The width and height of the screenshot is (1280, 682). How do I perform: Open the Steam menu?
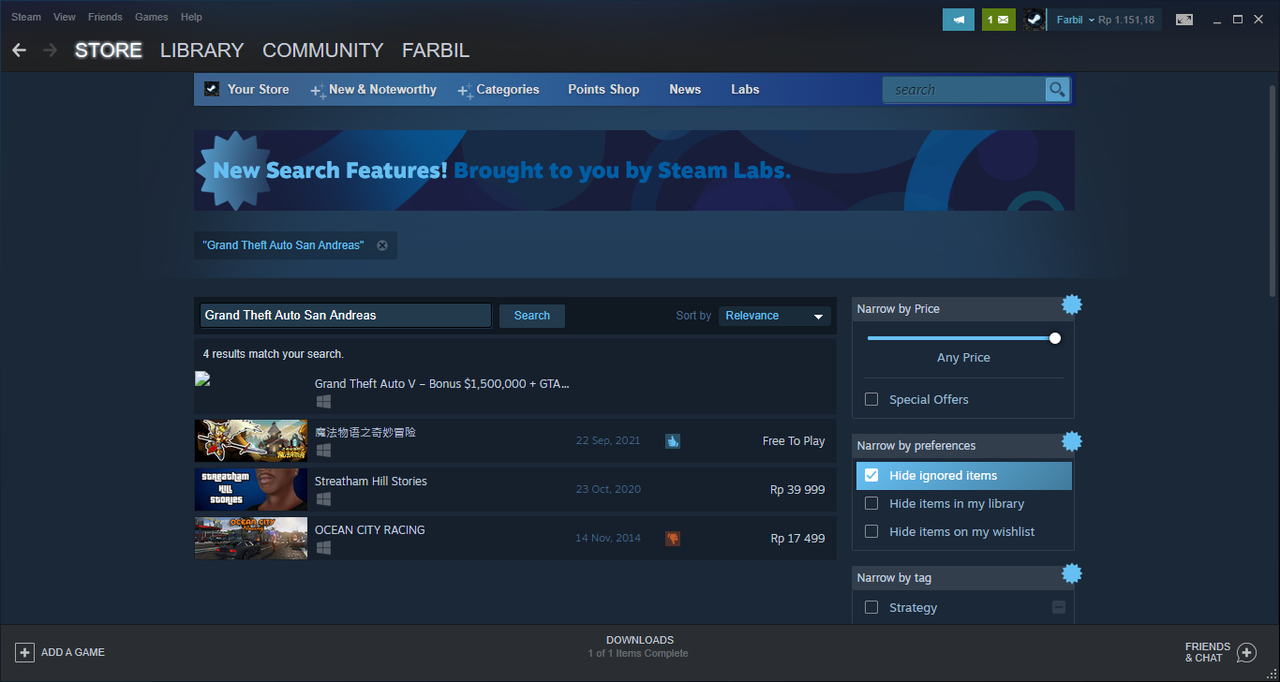click(x=26, y=17)
